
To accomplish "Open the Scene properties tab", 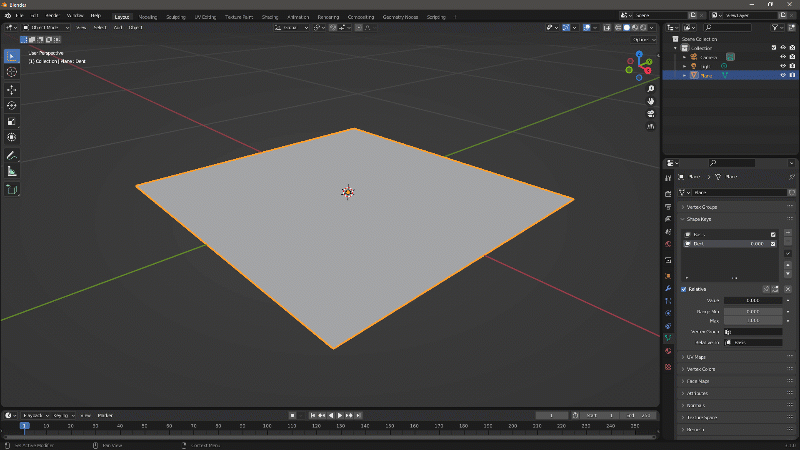I will [668, 232].
